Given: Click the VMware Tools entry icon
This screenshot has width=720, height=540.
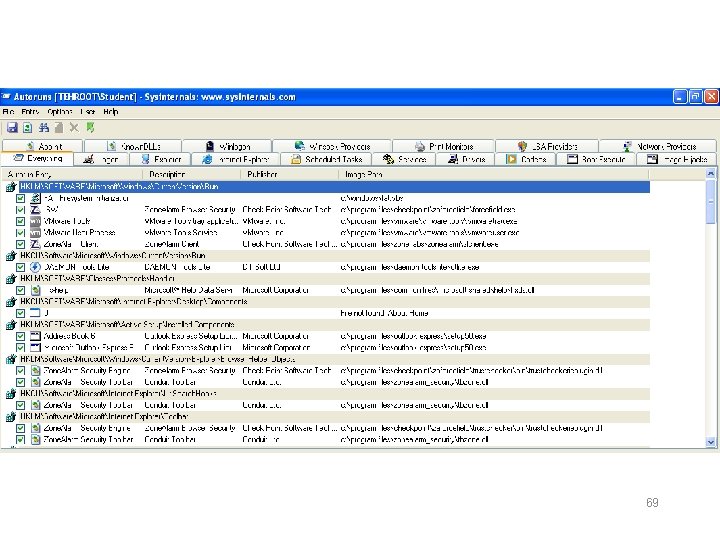Looking at the screenshot, I should (x=35, y=221).
